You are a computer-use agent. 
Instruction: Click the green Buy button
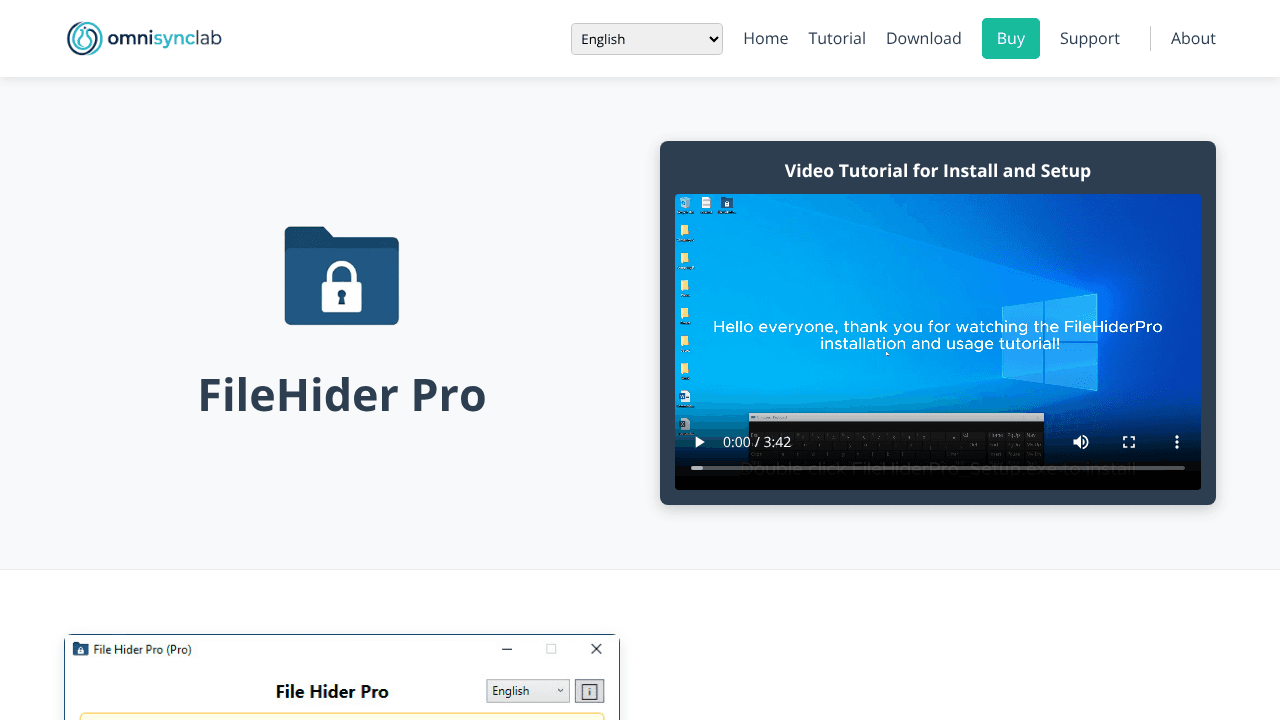pyautogui.click(x=1011, y=38)
